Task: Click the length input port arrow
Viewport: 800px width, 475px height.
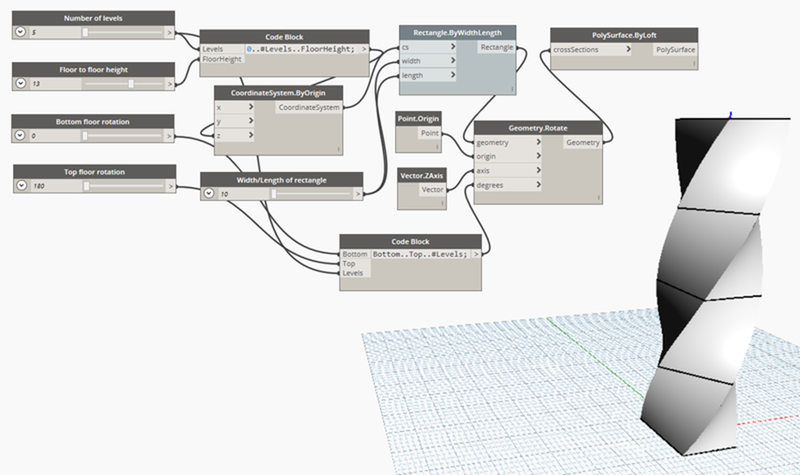Action: pos(453,75)
